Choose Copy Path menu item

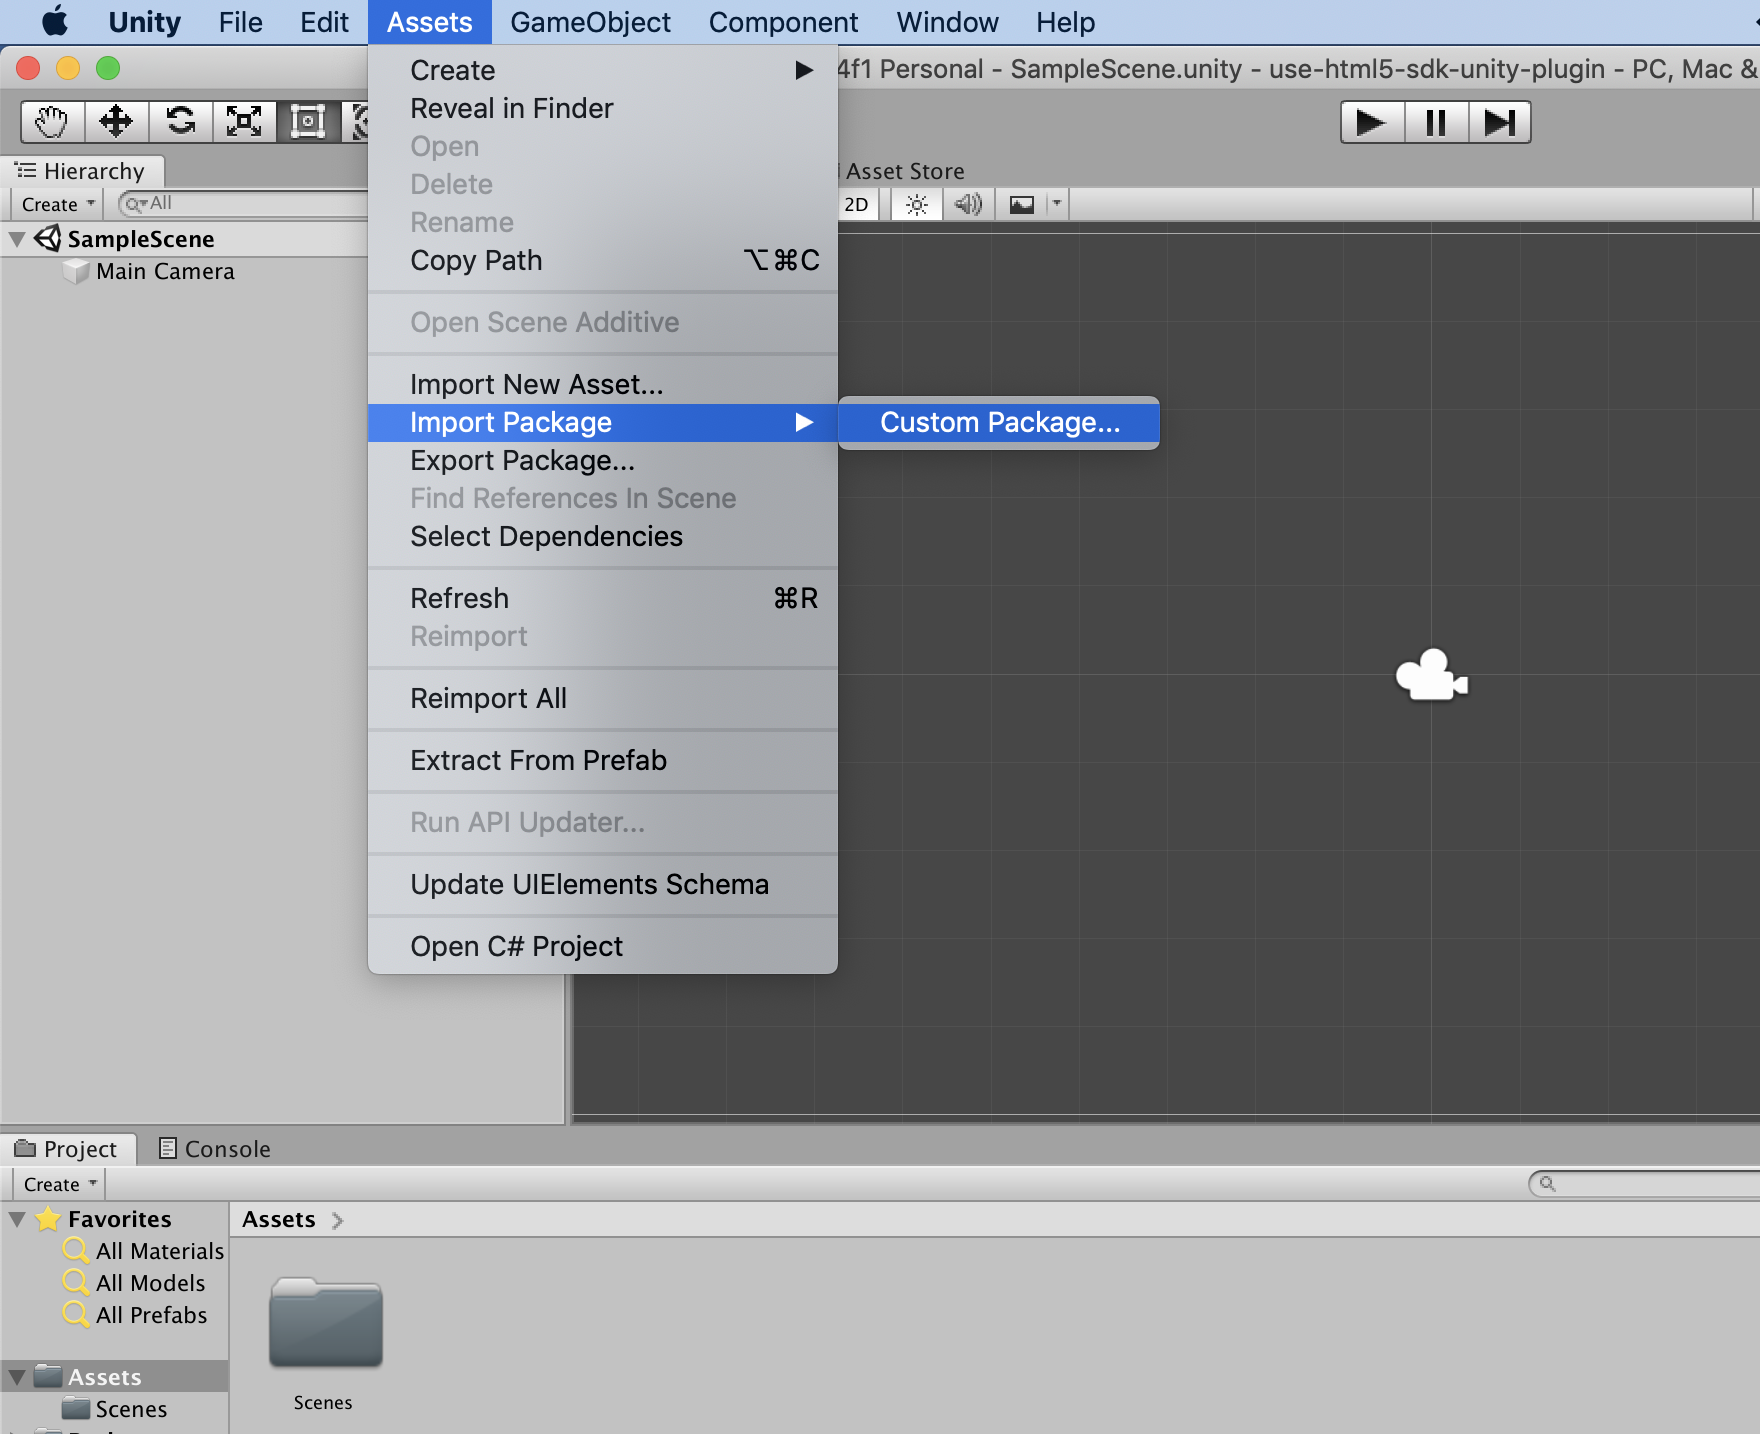pyautogui.click(x=603, y=260)
